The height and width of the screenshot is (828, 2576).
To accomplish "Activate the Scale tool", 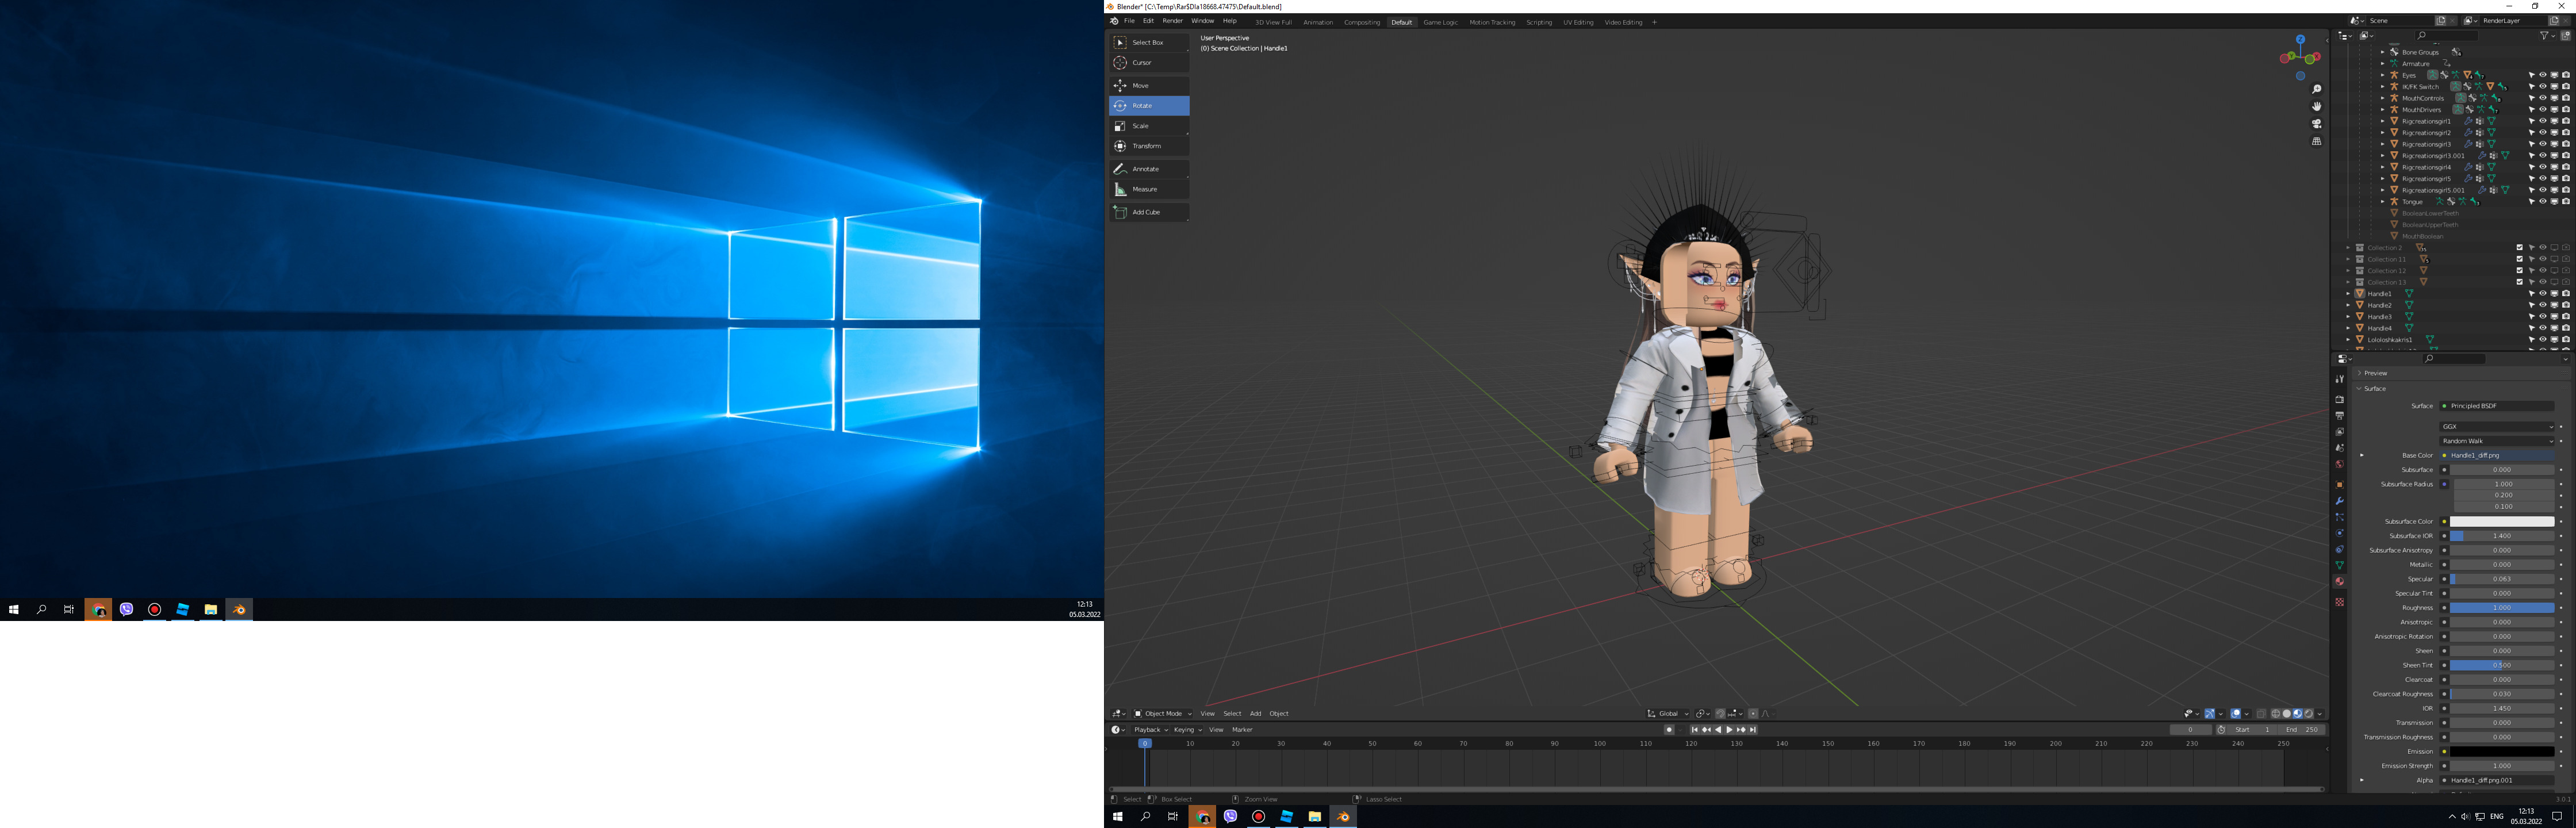I will (x=1148, y=125).
